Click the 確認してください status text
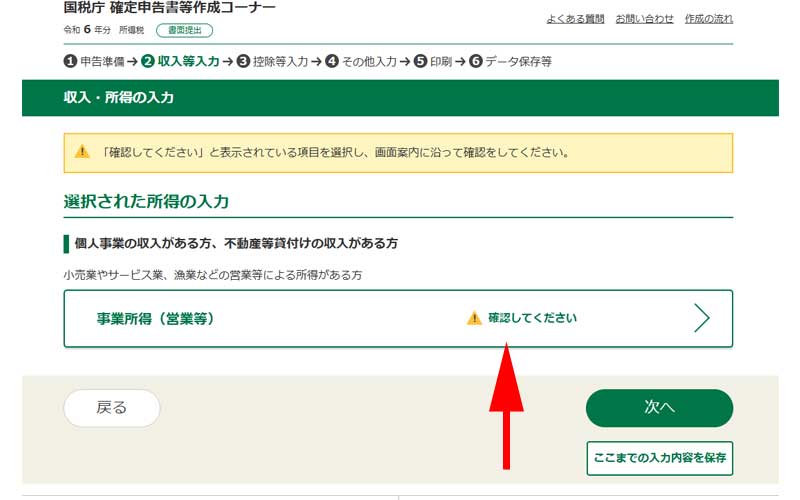This screenshot has height=500, width=800. [532, 318]
